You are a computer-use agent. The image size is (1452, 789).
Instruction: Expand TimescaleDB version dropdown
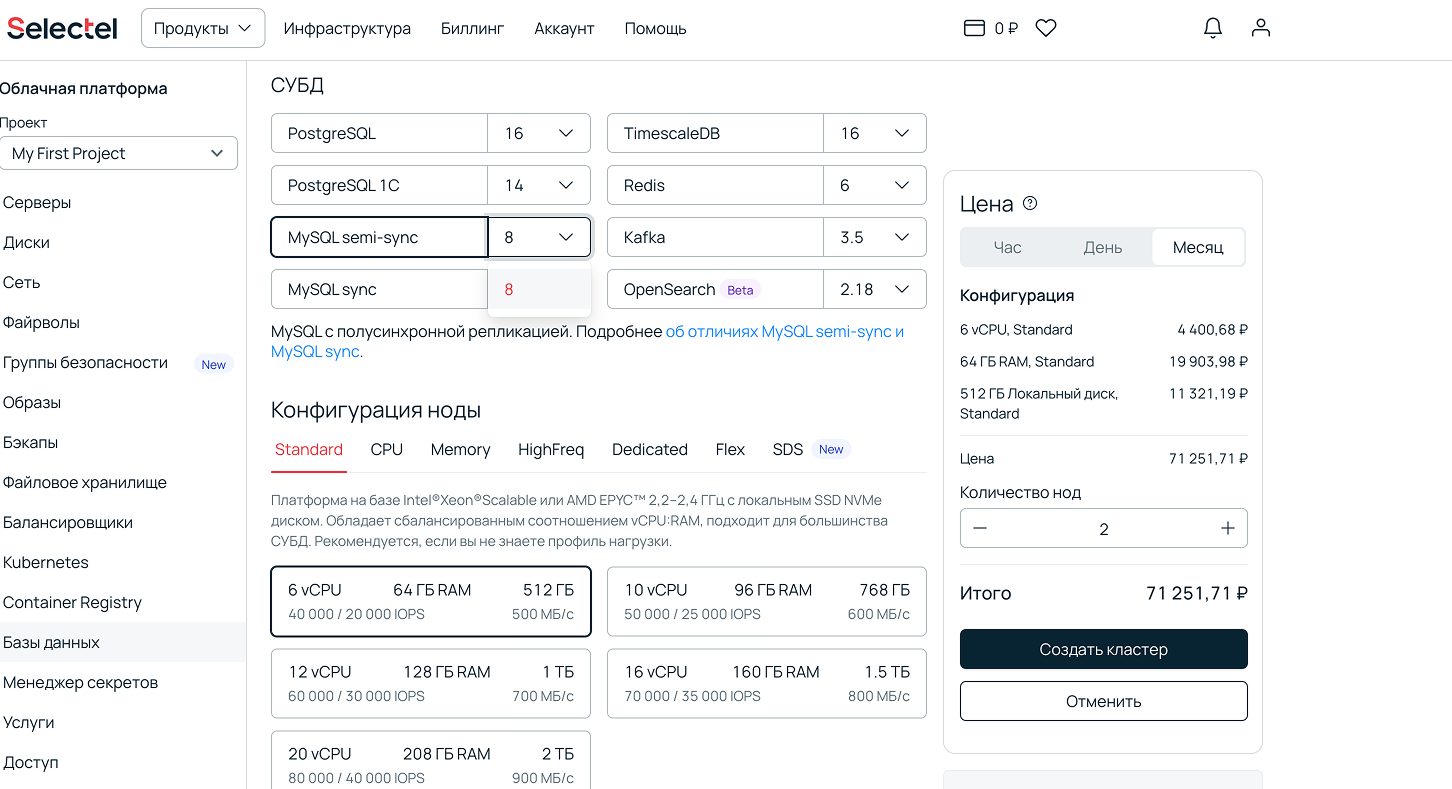tap(875, 133)
